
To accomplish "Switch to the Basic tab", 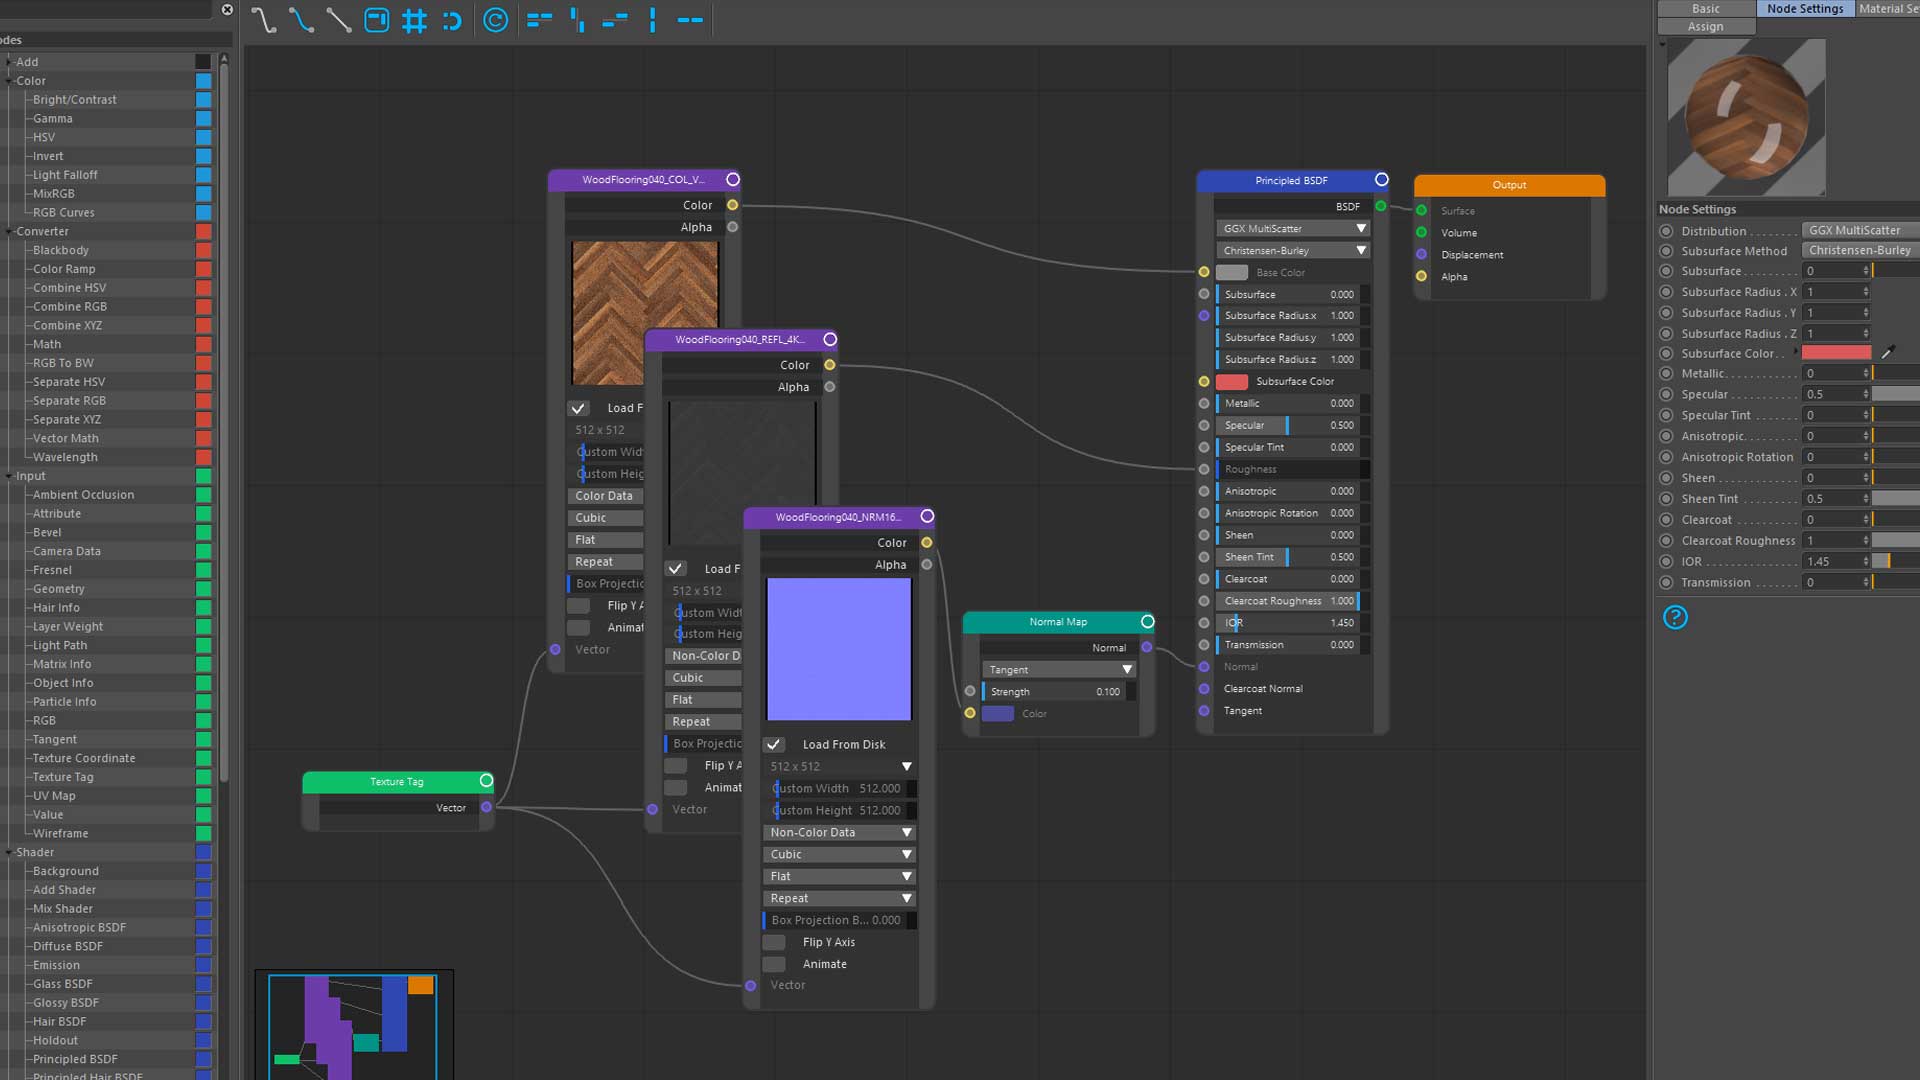I will [x=1706, y=8].
